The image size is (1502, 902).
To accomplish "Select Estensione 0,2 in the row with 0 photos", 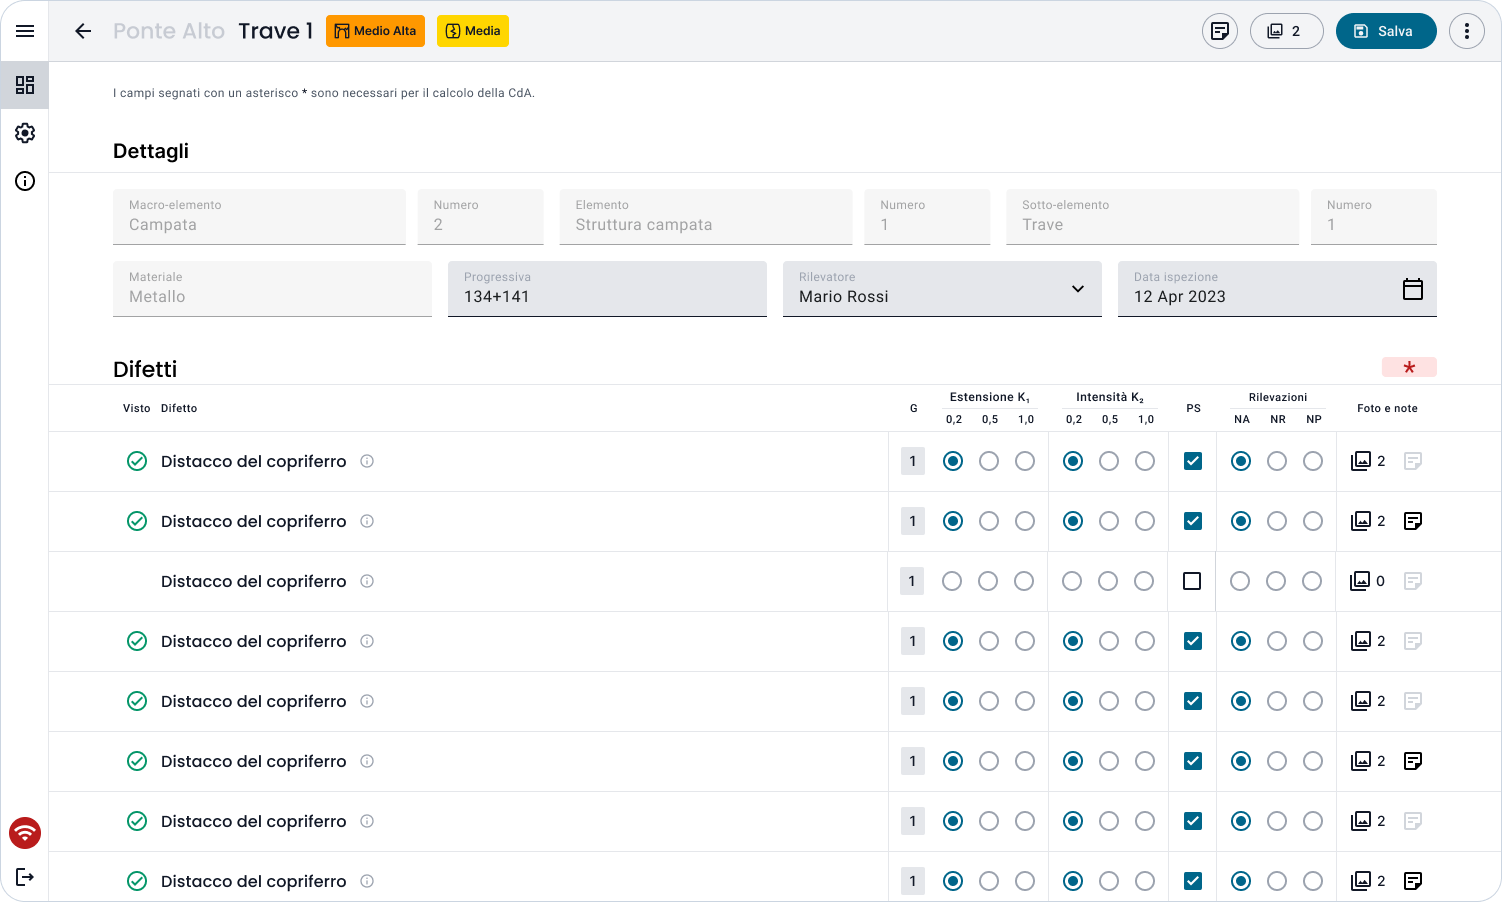I will [952, 581].
